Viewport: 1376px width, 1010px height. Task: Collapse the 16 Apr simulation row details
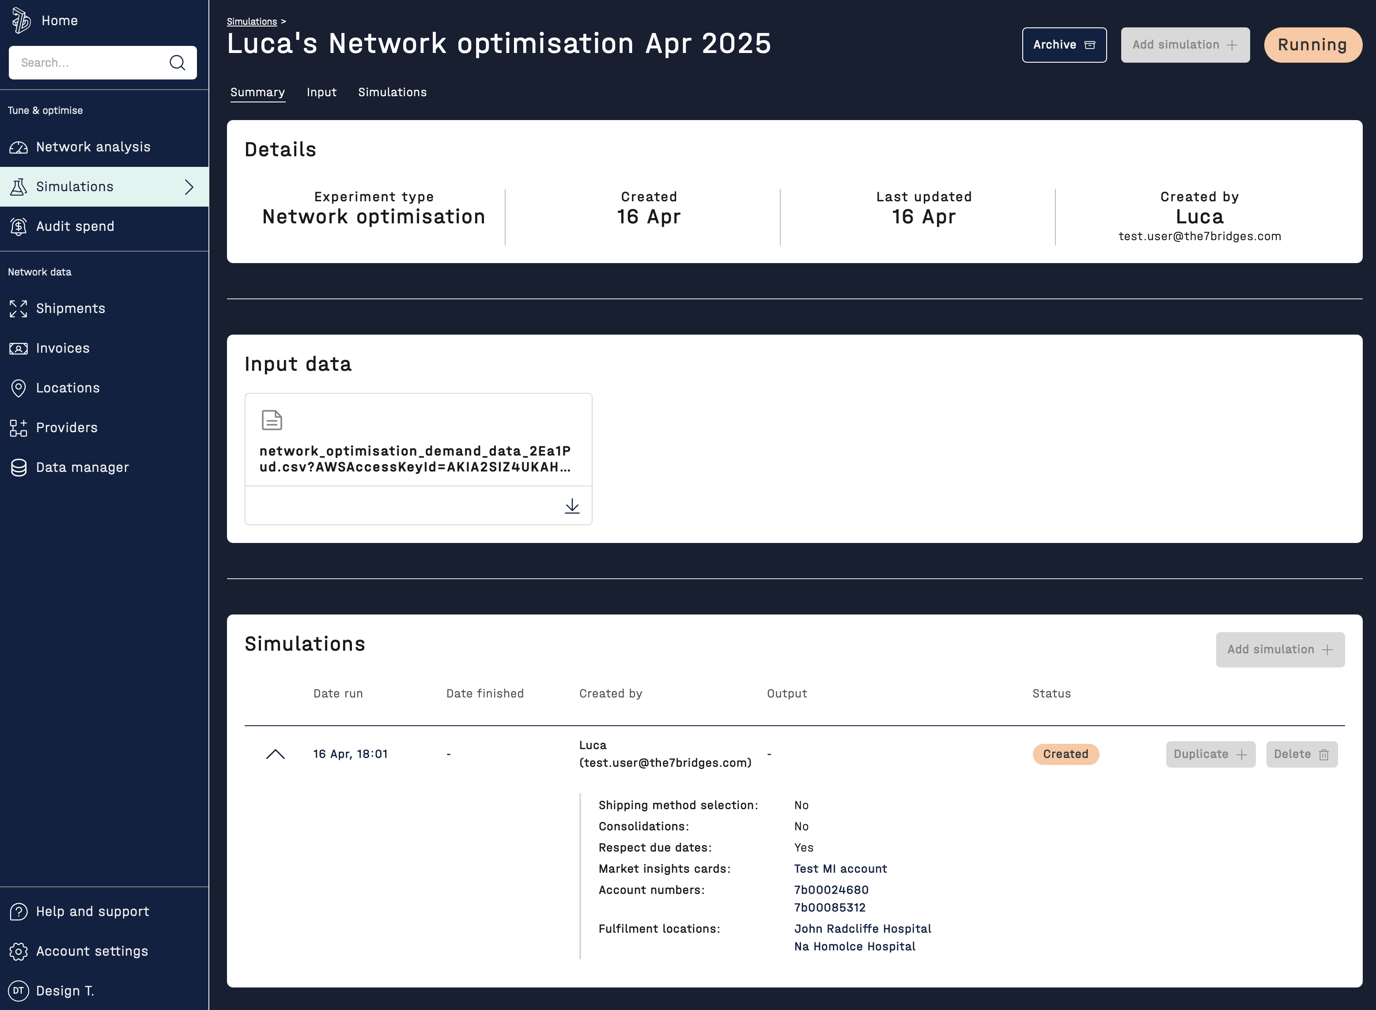[275, 754]
